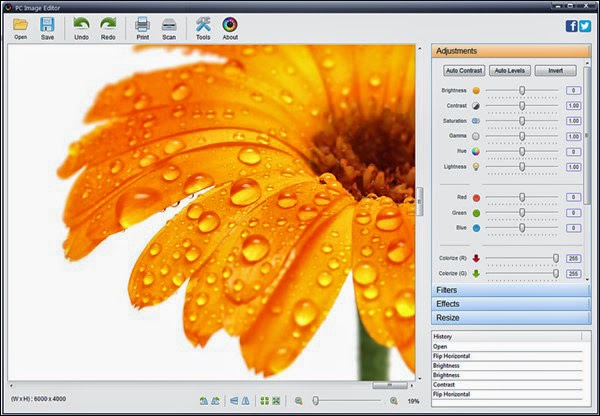Click the Colorize (R) slider handle

click(556, 258)
